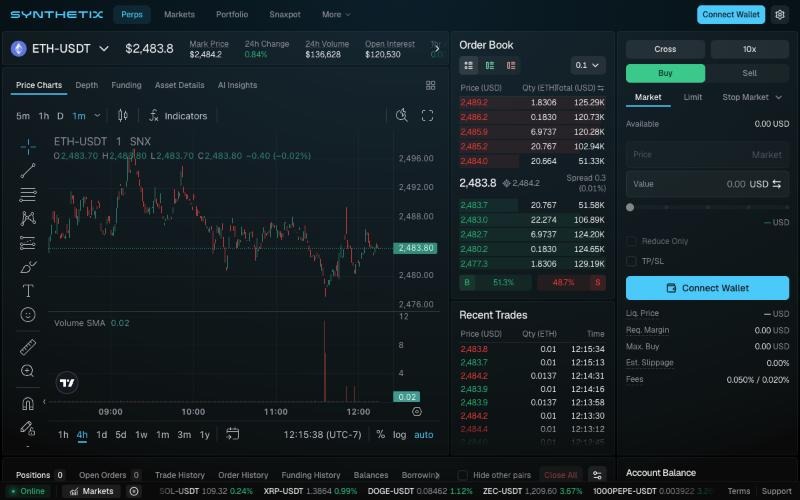Click Connect Wallet in order panel
800x500 pixels.
click(707, 288)
